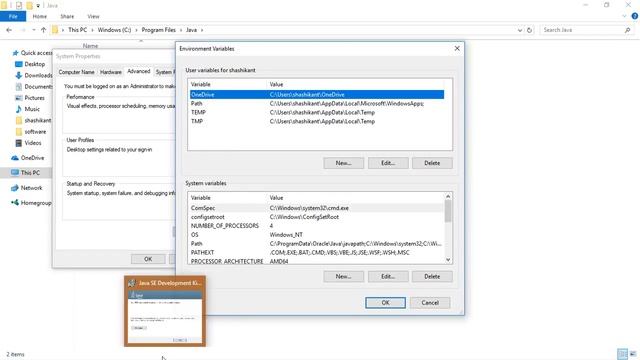Image resolution: width=640 pixels, height=360 pixels.
Task: Select OneDrive in navigation pane
Action: (28, 158)
